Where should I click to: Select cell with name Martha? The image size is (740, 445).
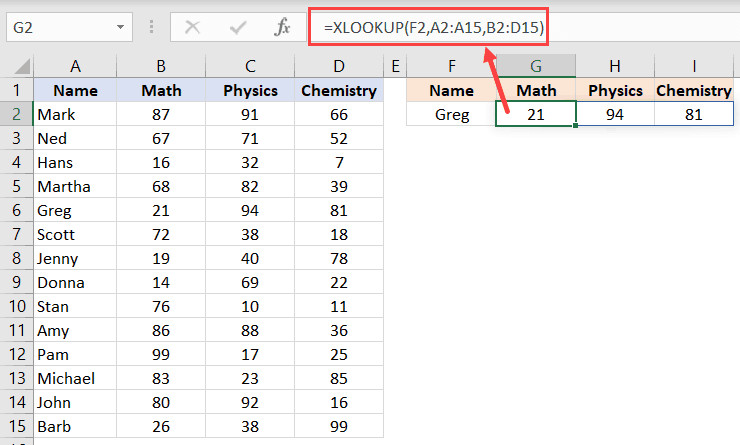75,186
